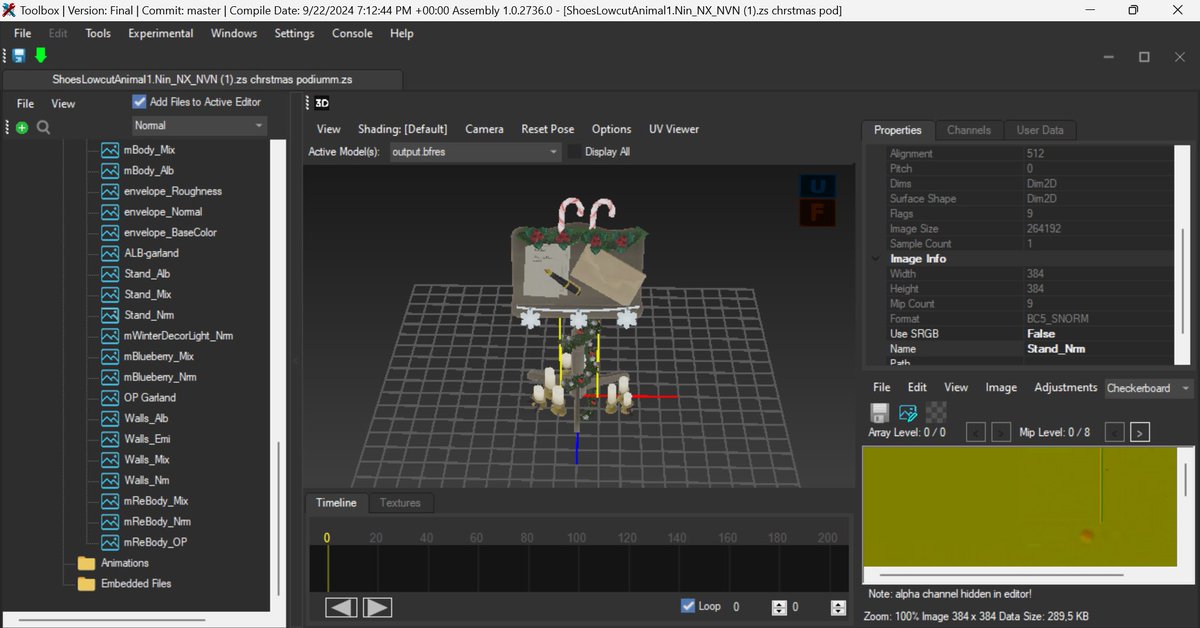This screenshot has height=628, width=1200.
Task: Open the UV Viewer
Action: tap(674, 129)
